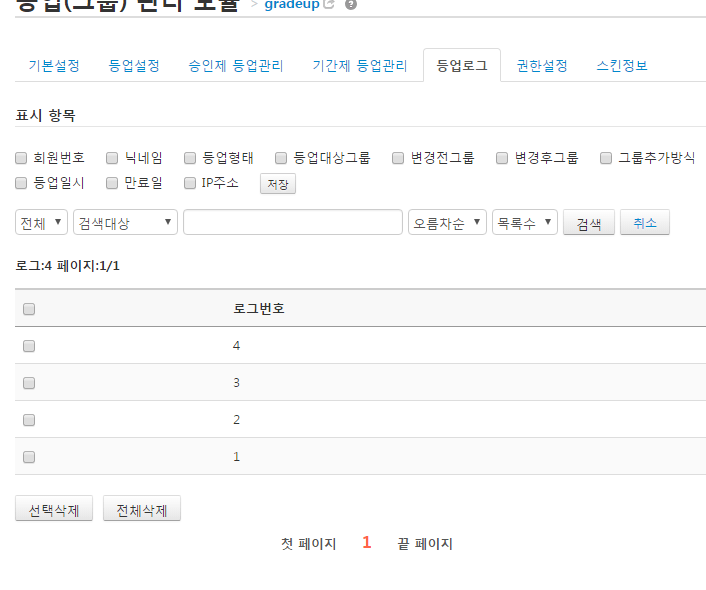Image resolution: width=706 pixels, height=590 pixels.
Task: Select the checkbox for log row 3
Action: click(x=29, y=383)
